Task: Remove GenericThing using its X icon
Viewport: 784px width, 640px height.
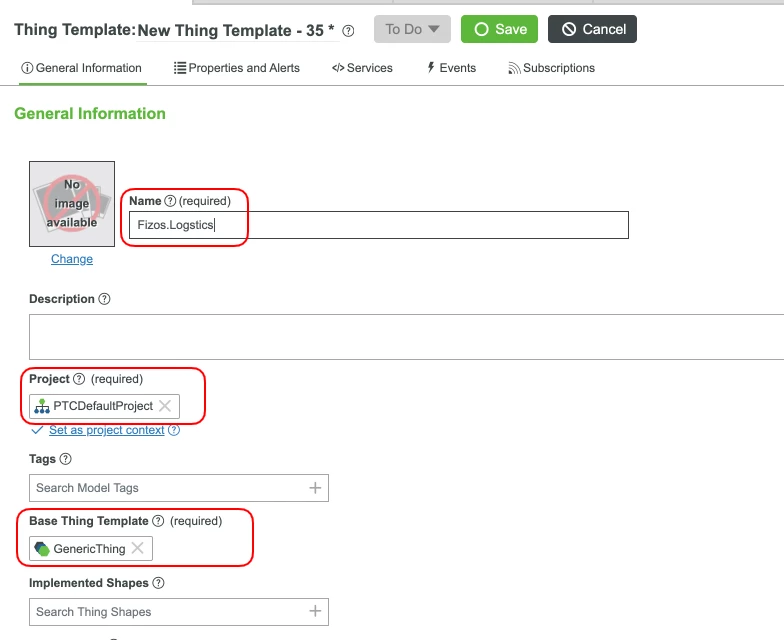Action: coord(138,548)
